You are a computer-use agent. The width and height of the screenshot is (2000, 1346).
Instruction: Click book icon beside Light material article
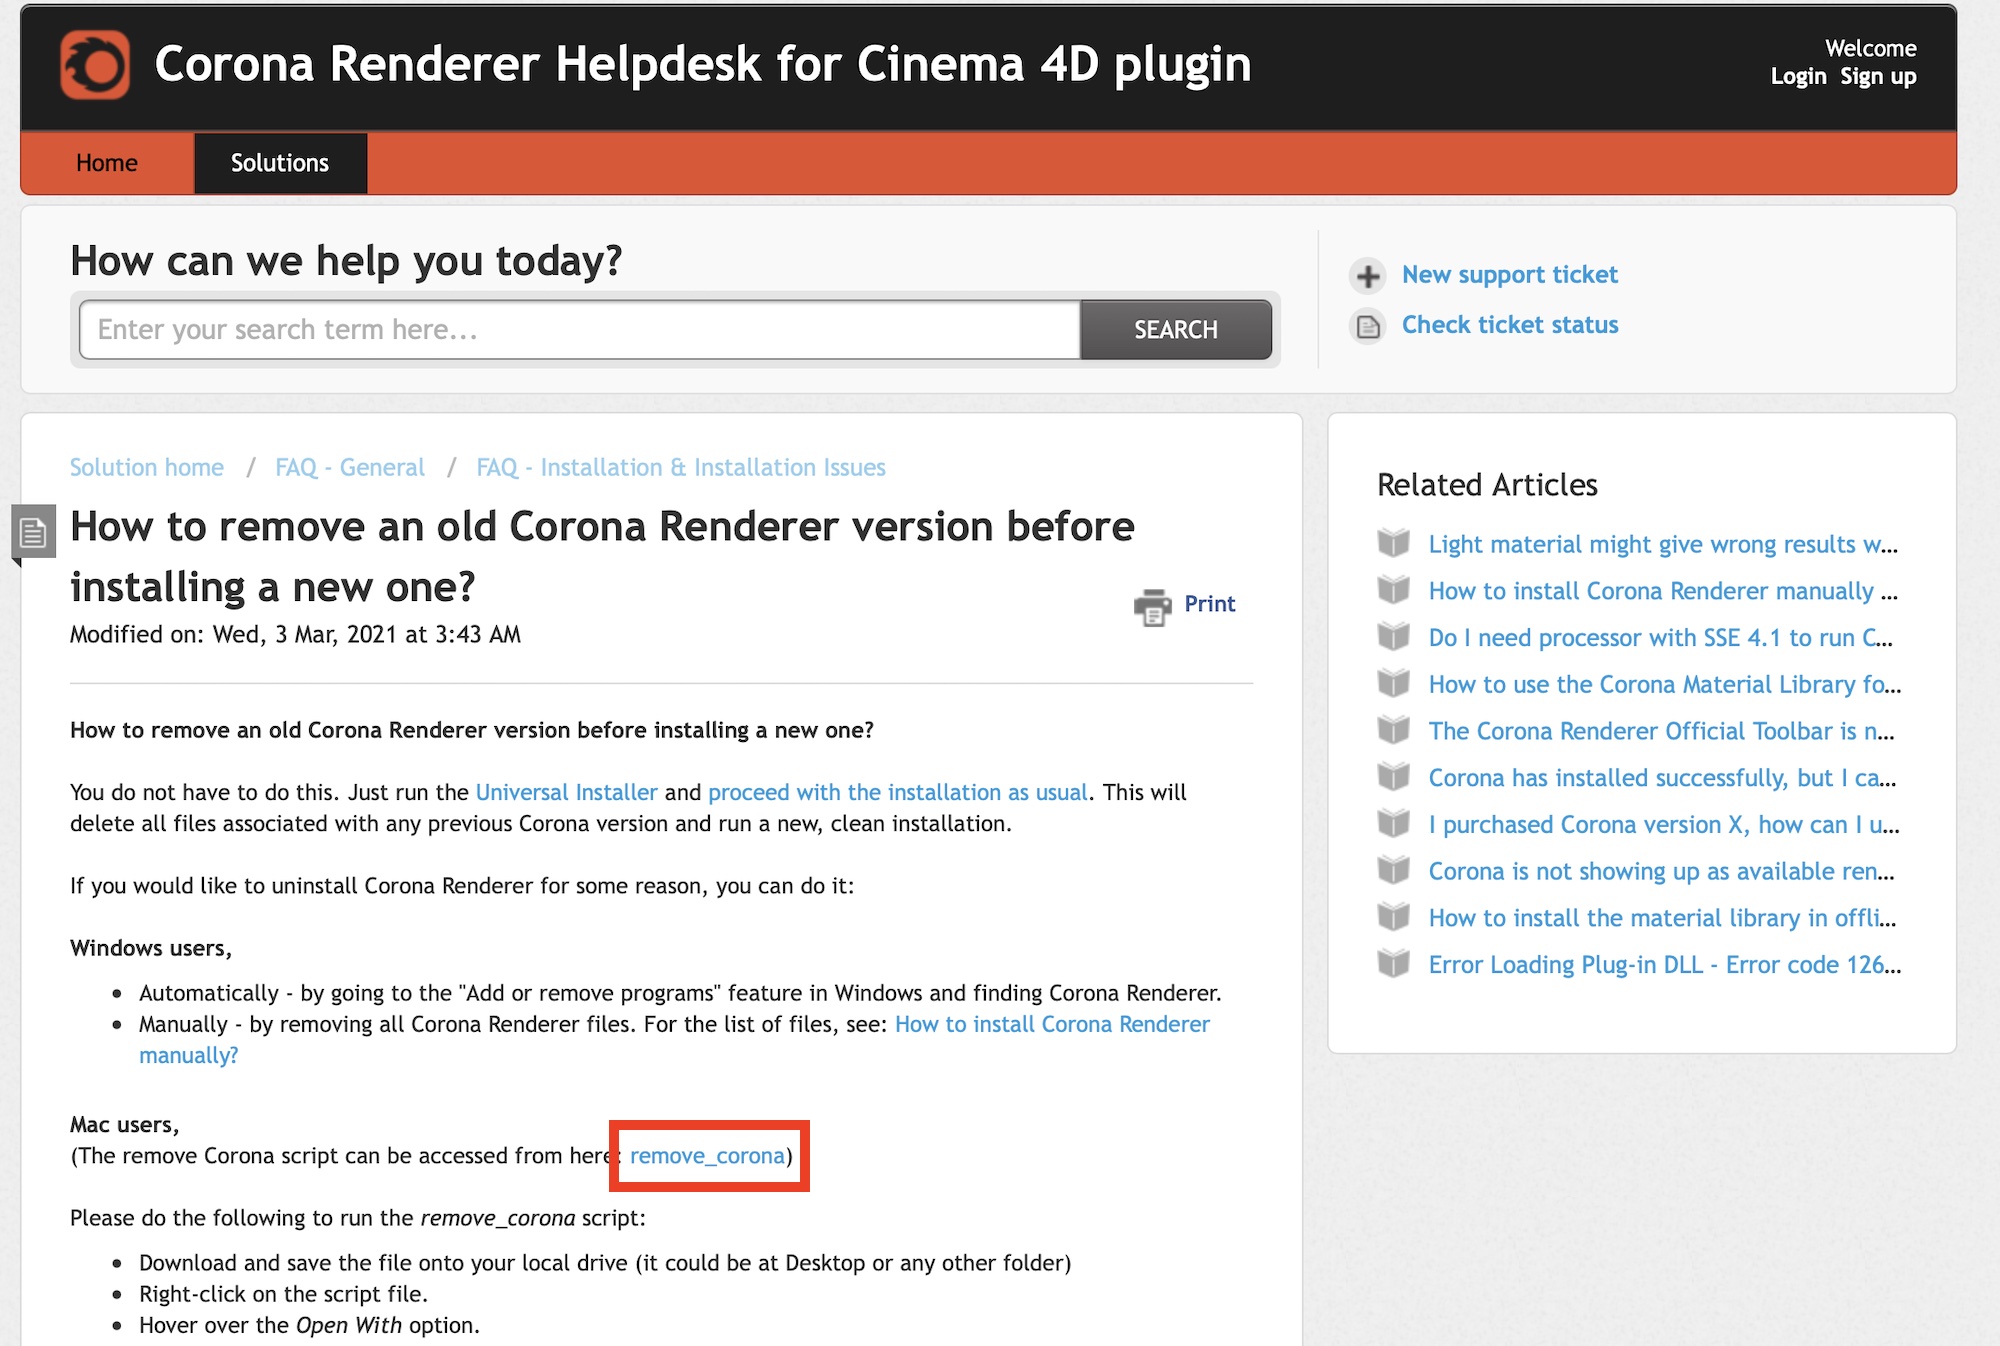[1393, 543]
